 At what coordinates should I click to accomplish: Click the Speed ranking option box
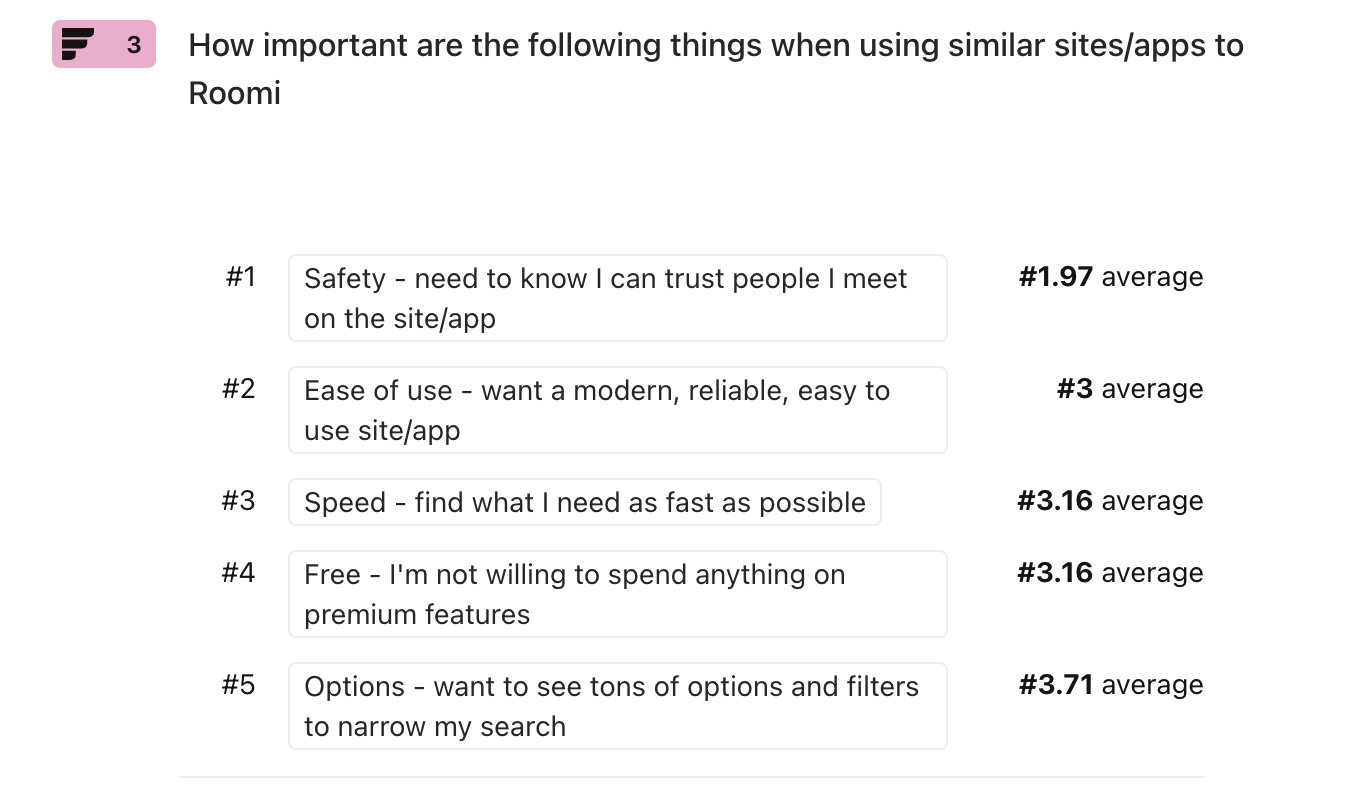click(x=584, y=502)
